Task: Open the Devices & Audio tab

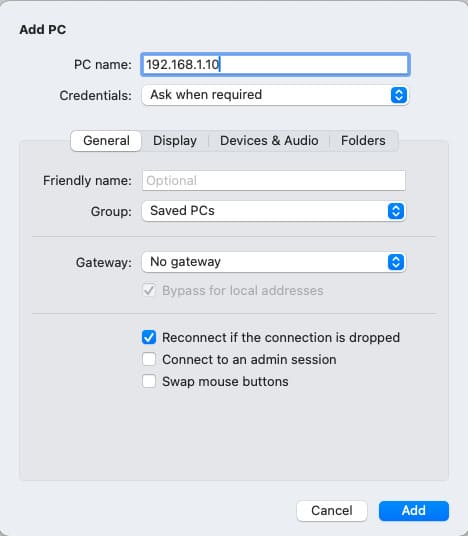Action: click(269, 141)
